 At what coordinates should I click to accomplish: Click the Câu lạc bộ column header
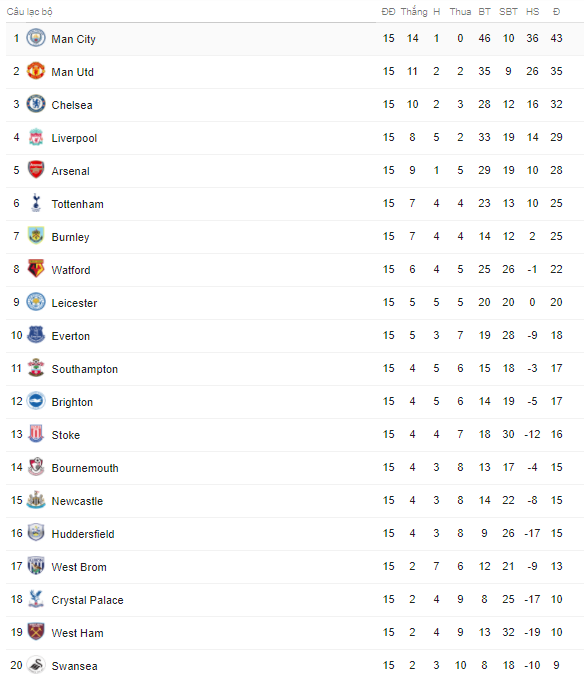[x=29, y=12]
